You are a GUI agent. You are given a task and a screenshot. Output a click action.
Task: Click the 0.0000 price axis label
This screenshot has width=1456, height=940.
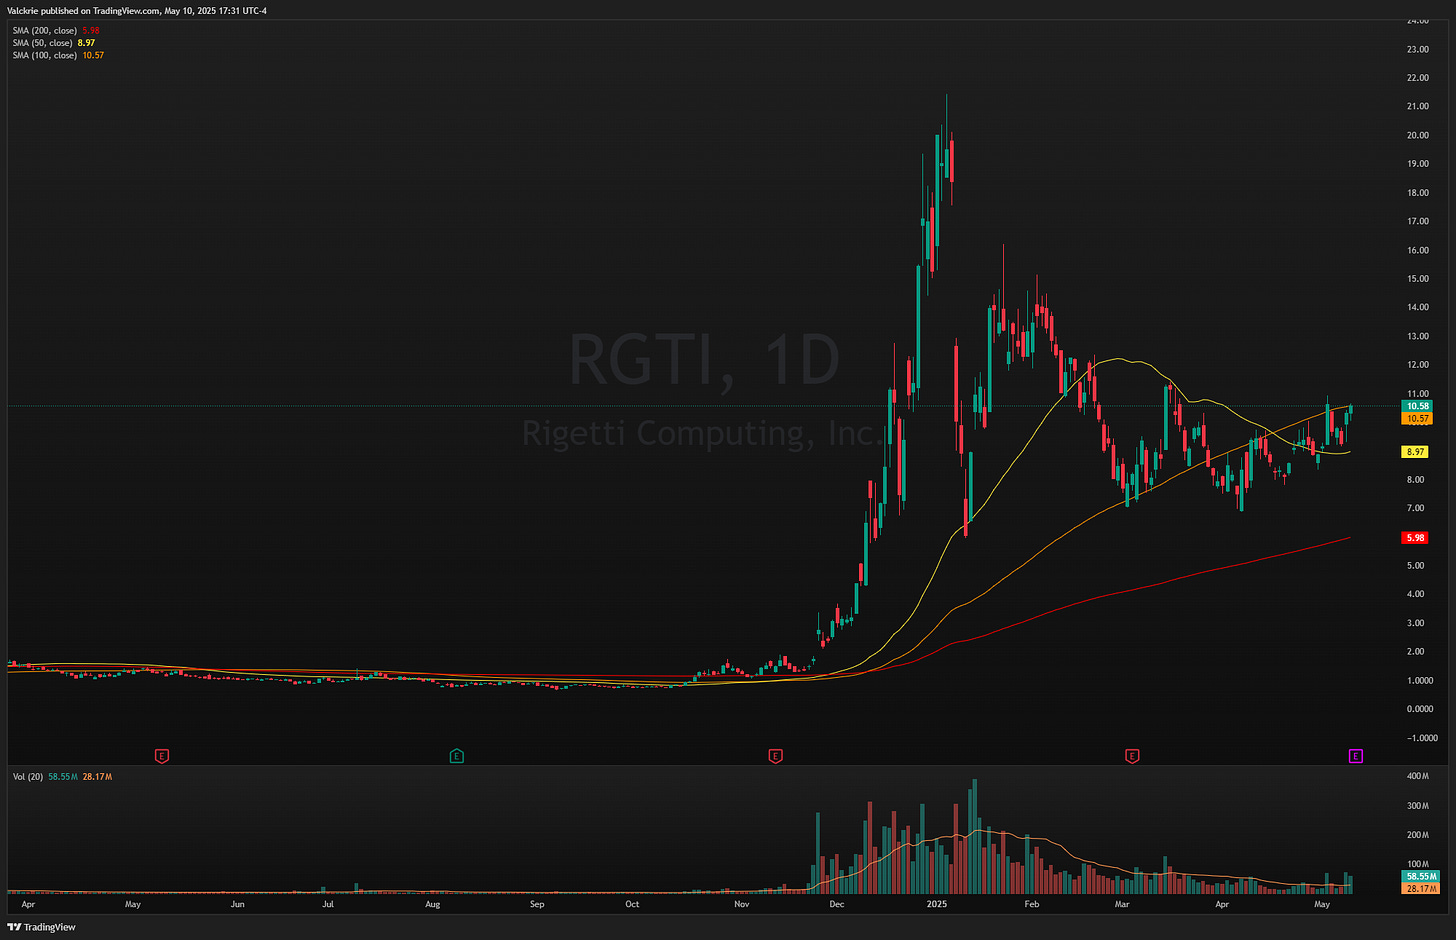(x=1419, y=709)
